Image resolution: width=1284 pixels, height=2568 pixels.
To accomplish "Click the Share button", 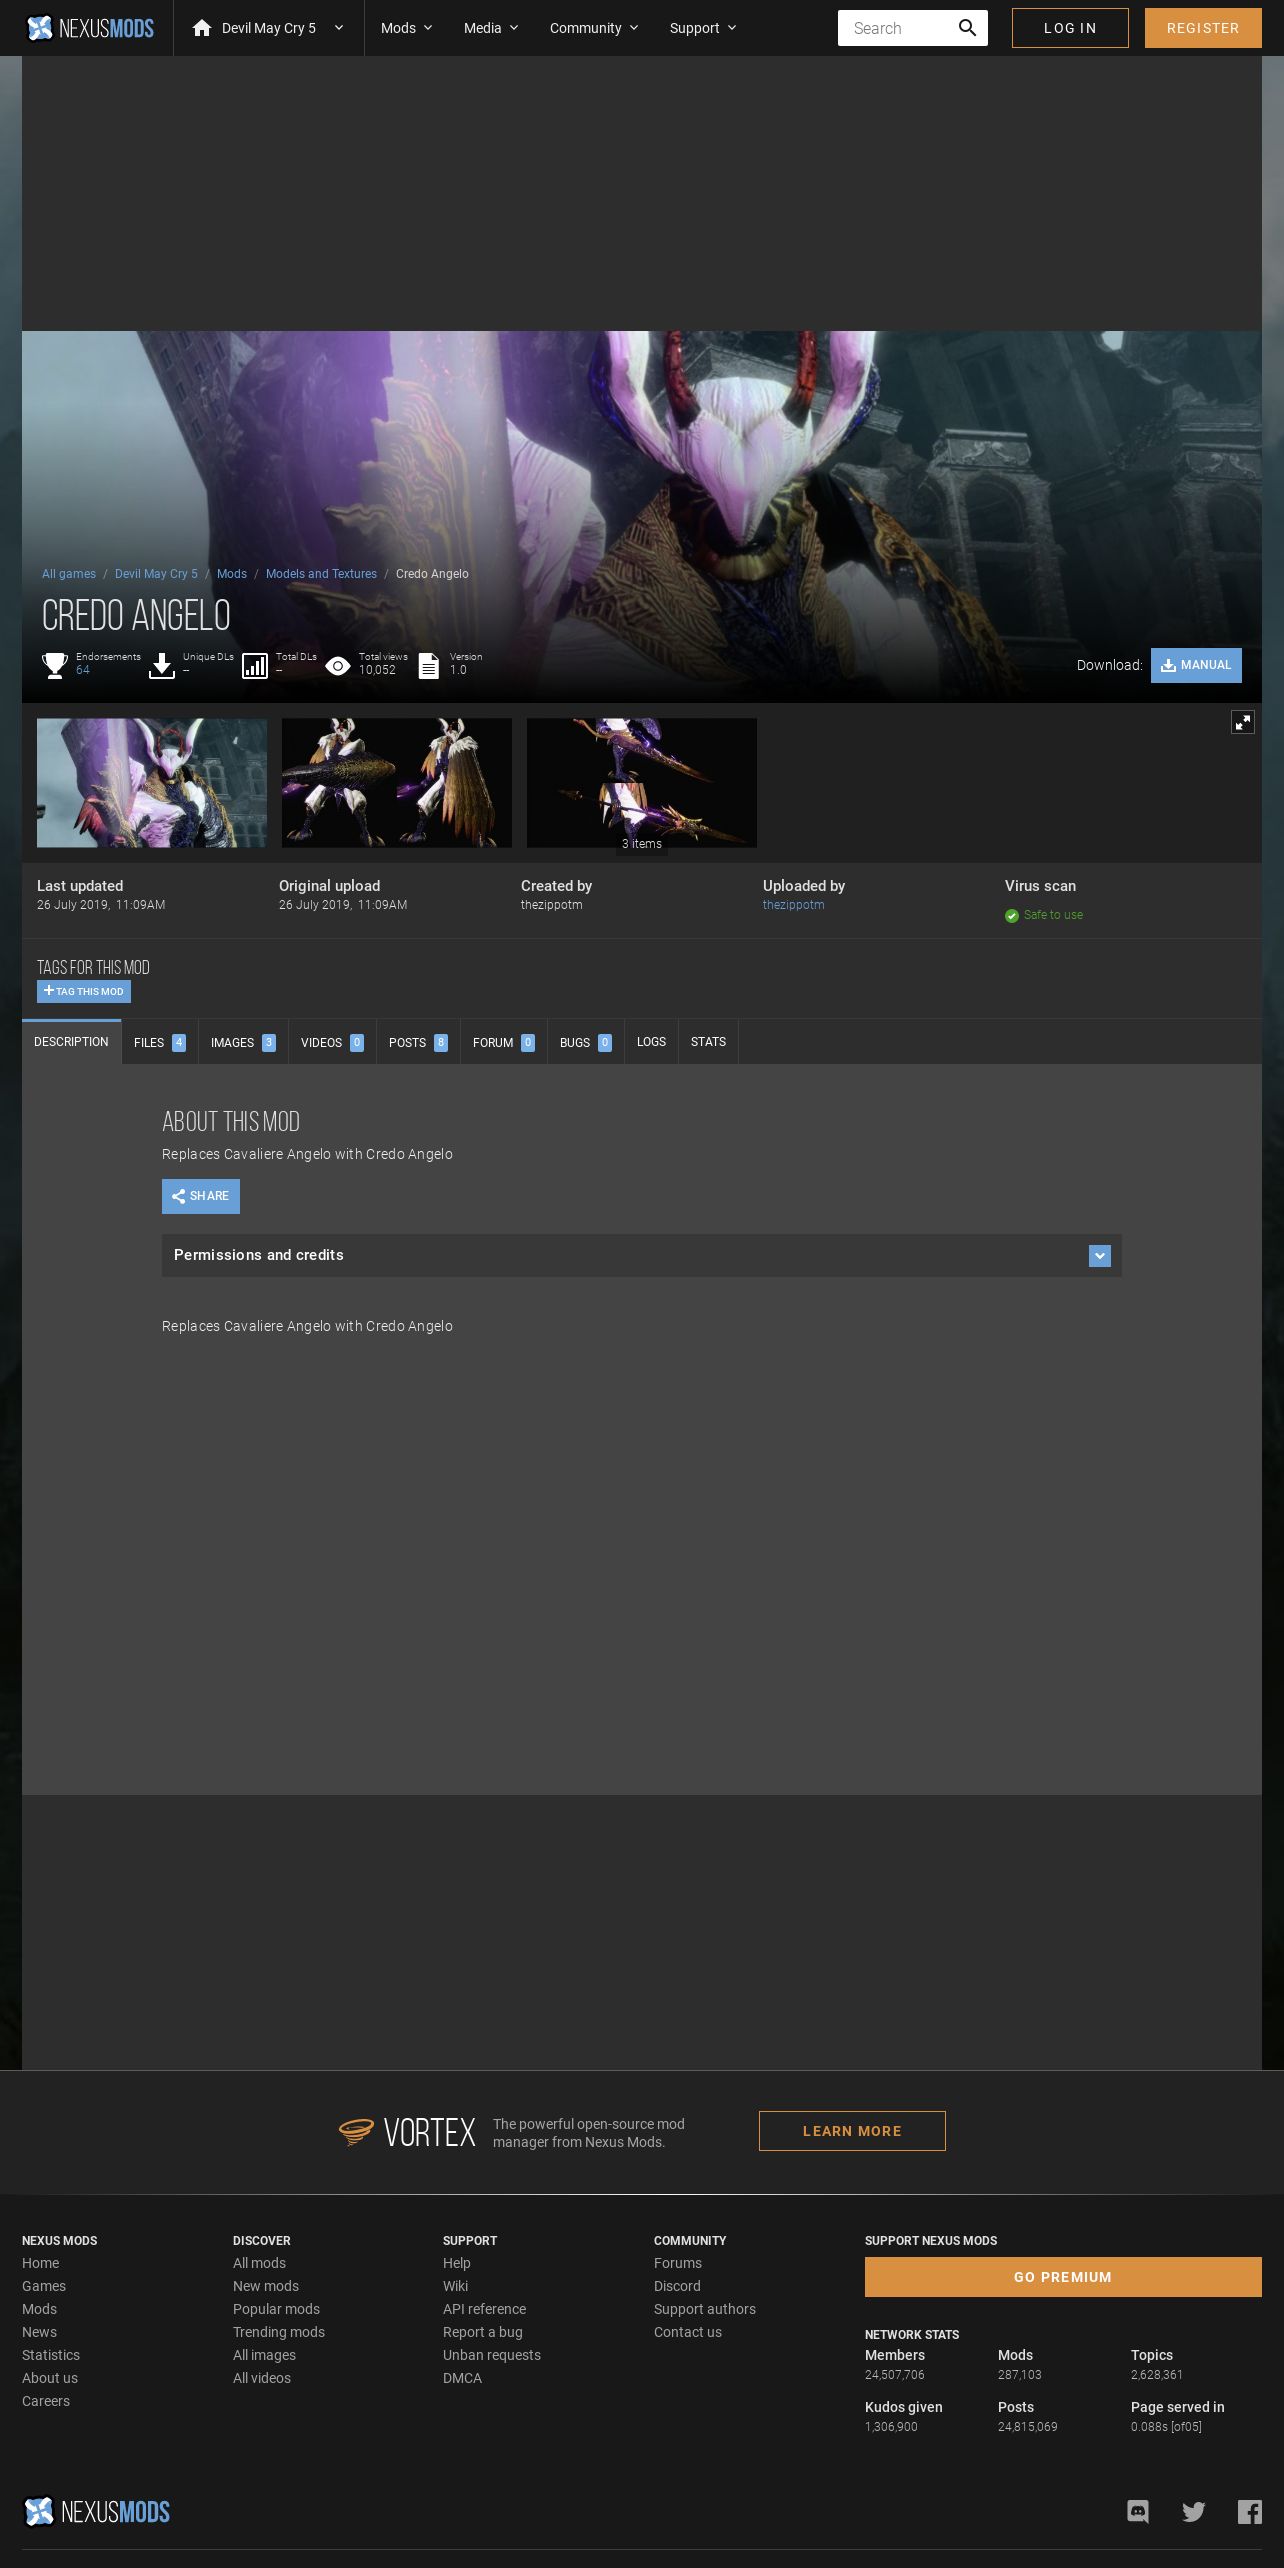I will point(201,1196).
